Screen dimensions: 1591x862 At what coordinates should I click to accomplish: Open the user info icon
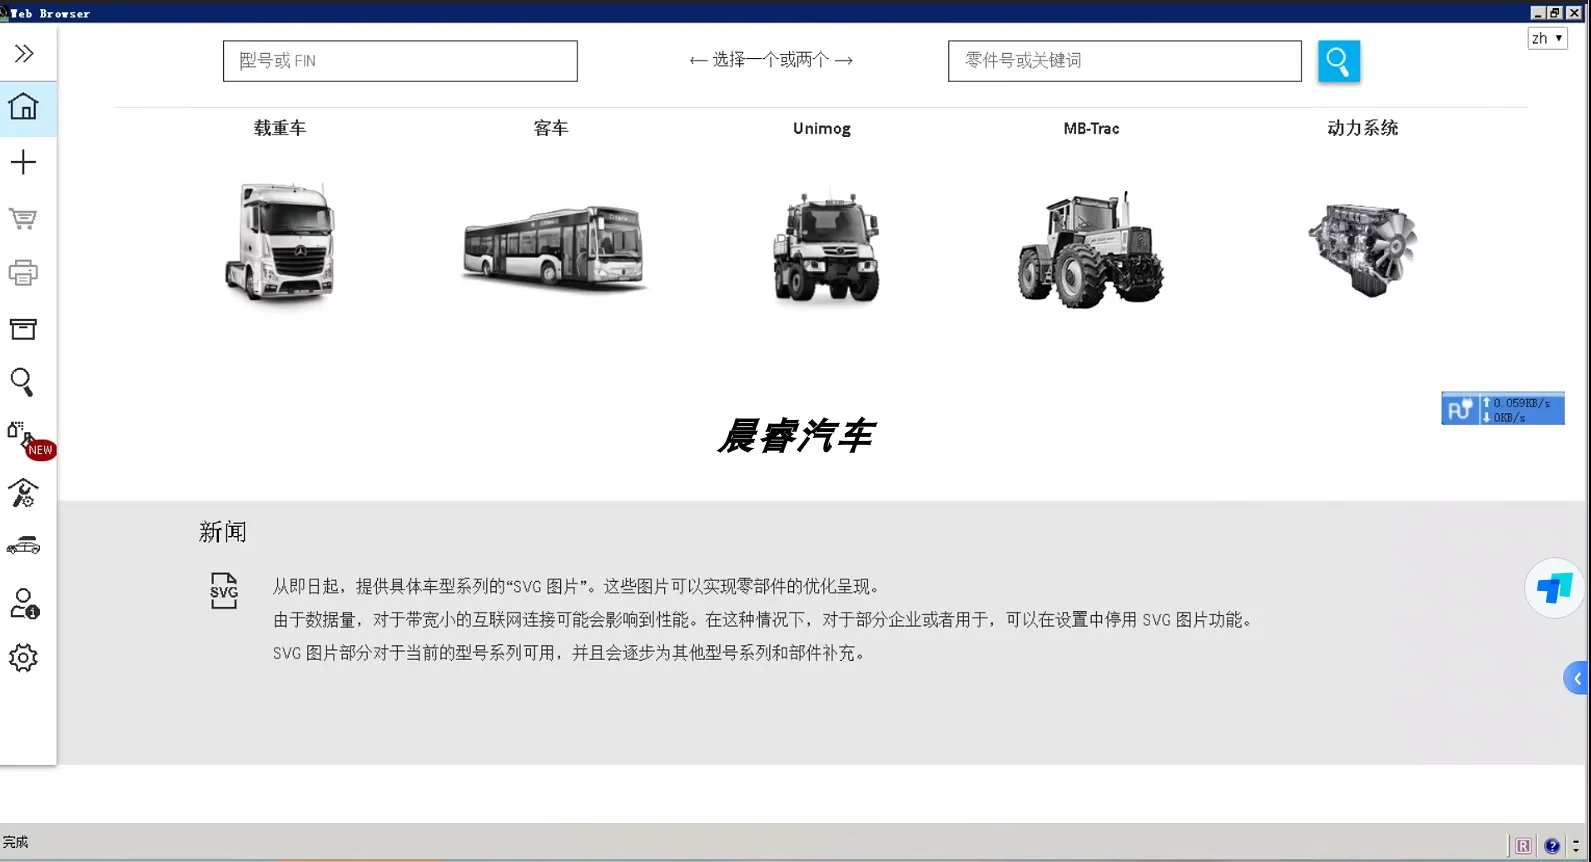[23, 603]
